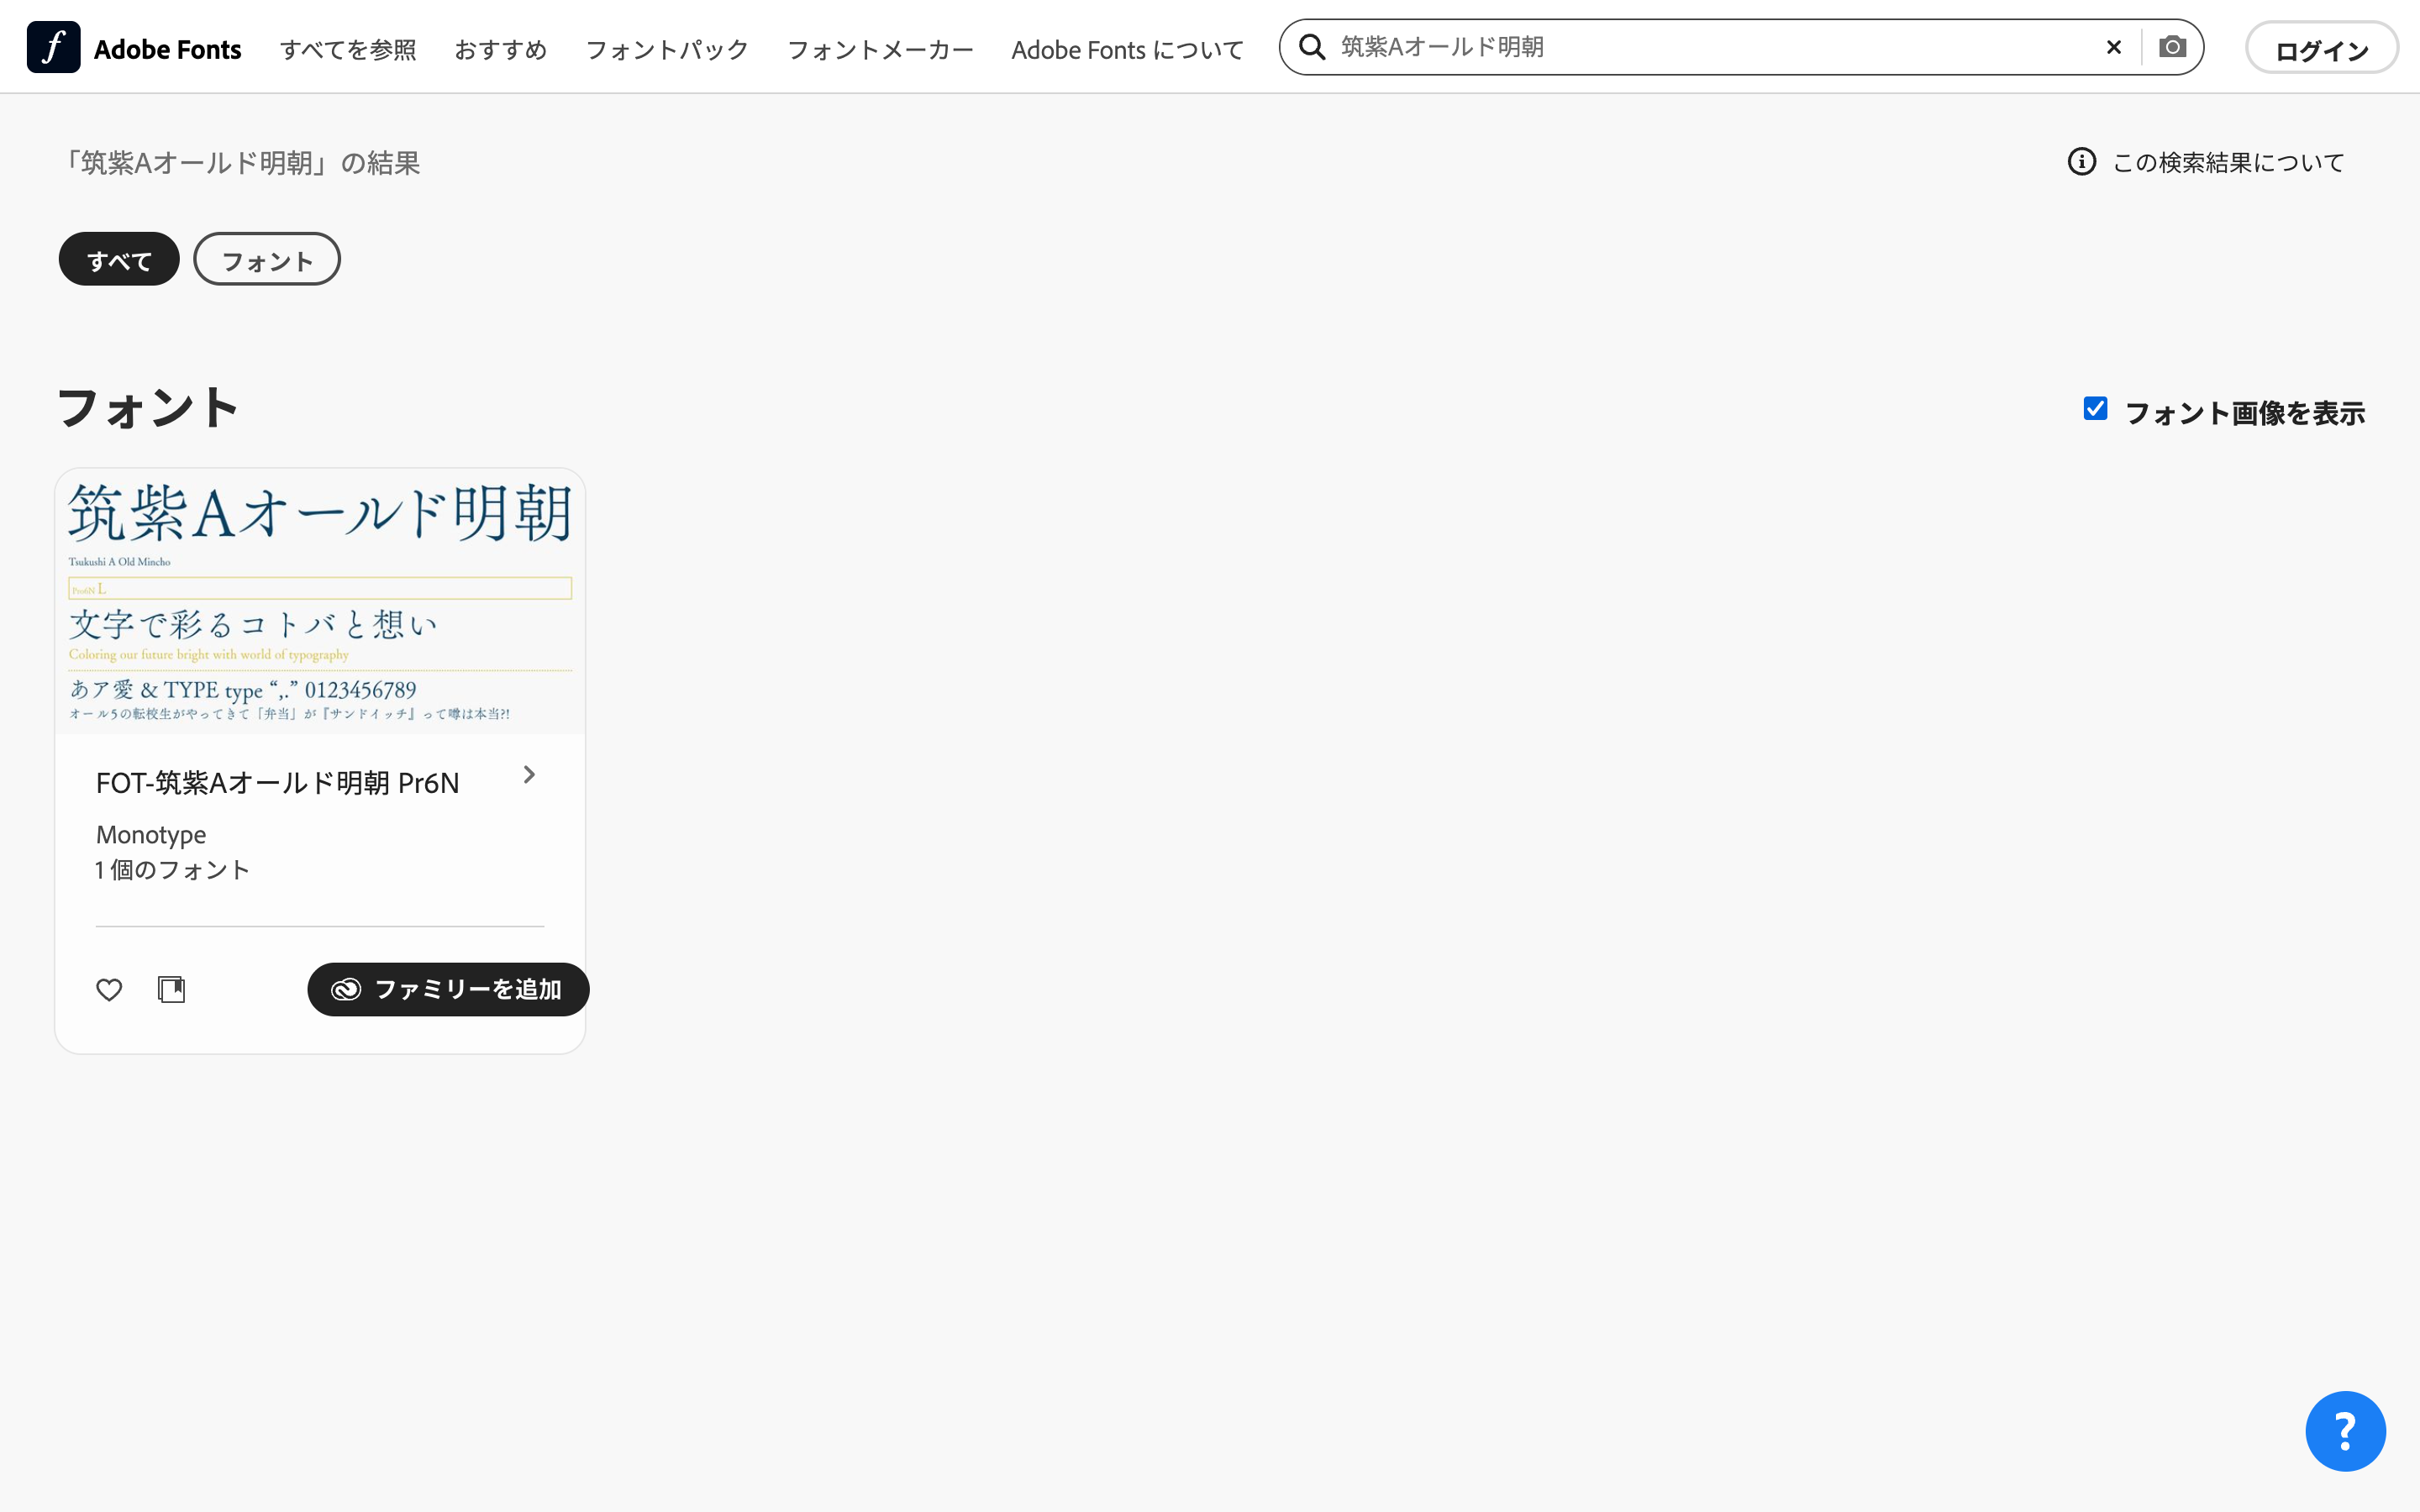Image resolution: width=2420 pixels, height=1512 pixels.
Task: Click the Creative Cloud icon in add button
Action: 346,989
